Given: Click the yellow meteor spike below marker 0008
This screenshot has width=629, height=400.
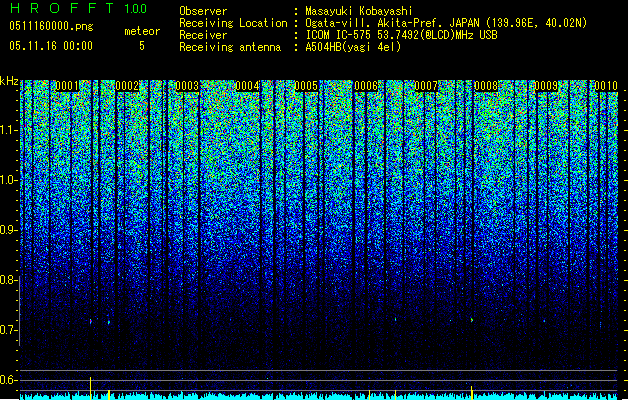Looking at the screenshot, I should tap(472, 393).
